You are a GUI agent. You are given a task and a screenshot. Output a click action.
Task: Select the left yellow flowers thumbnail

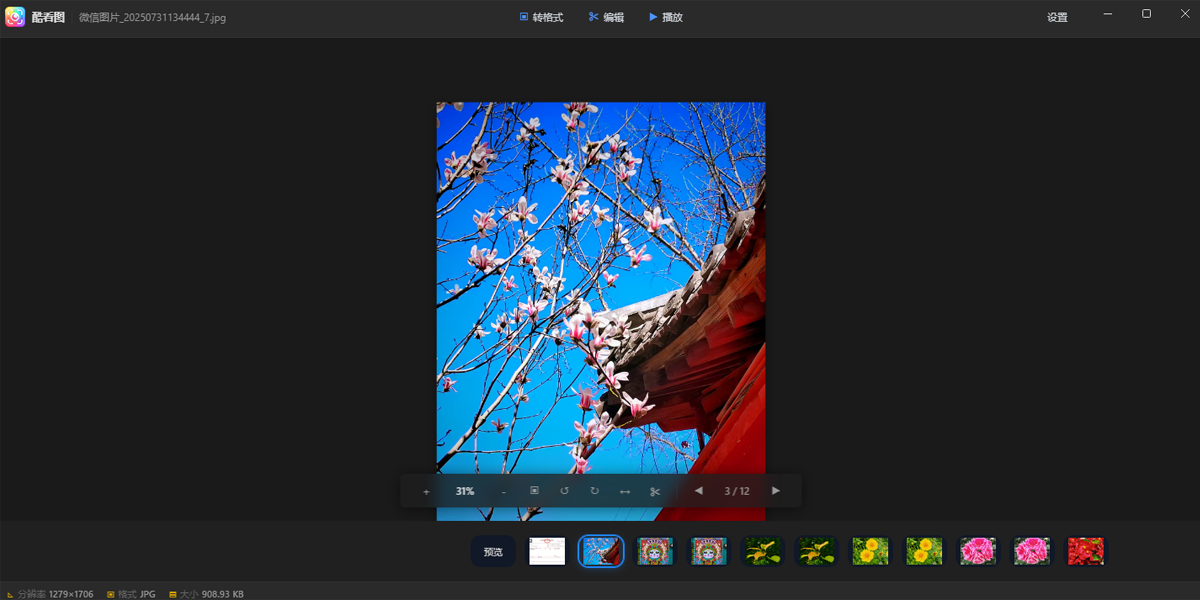tap(870, 551)
